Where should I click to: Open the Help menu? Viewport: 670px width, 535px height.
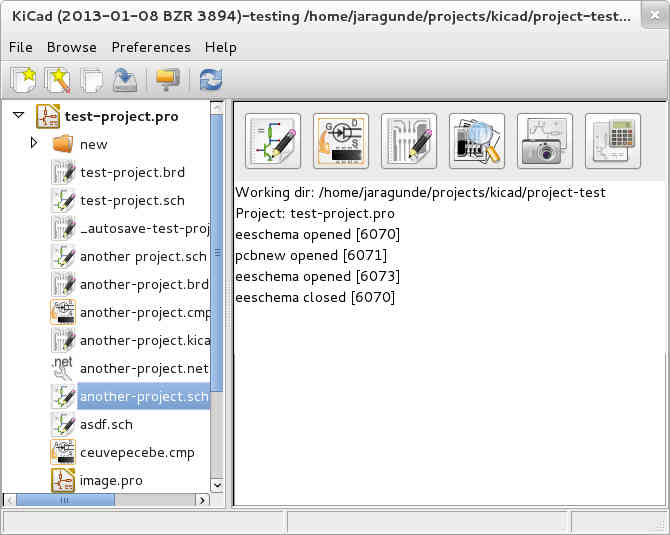click(x=220, y=47)
